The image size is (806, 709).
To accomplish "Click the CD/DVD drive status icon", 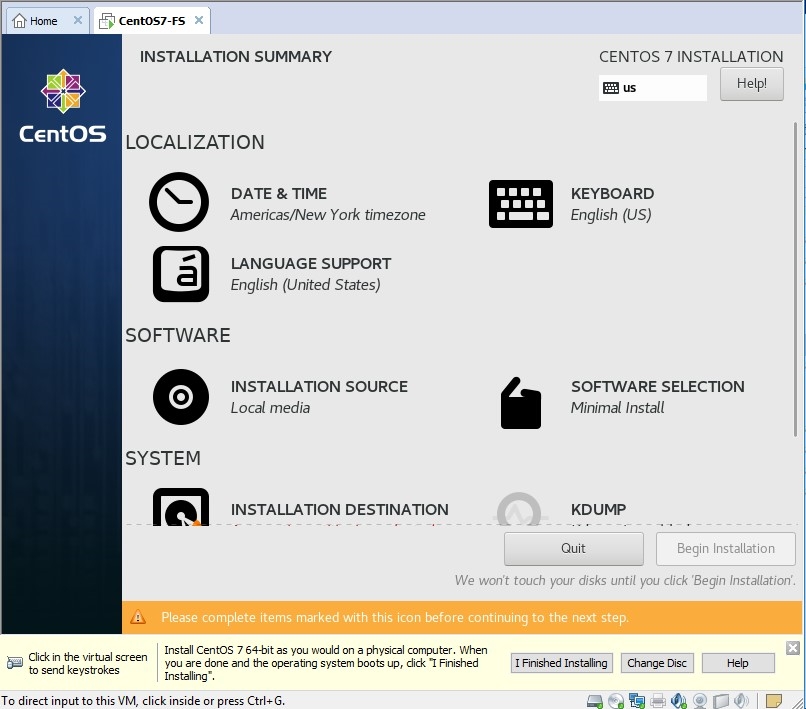I will [616, 700].
